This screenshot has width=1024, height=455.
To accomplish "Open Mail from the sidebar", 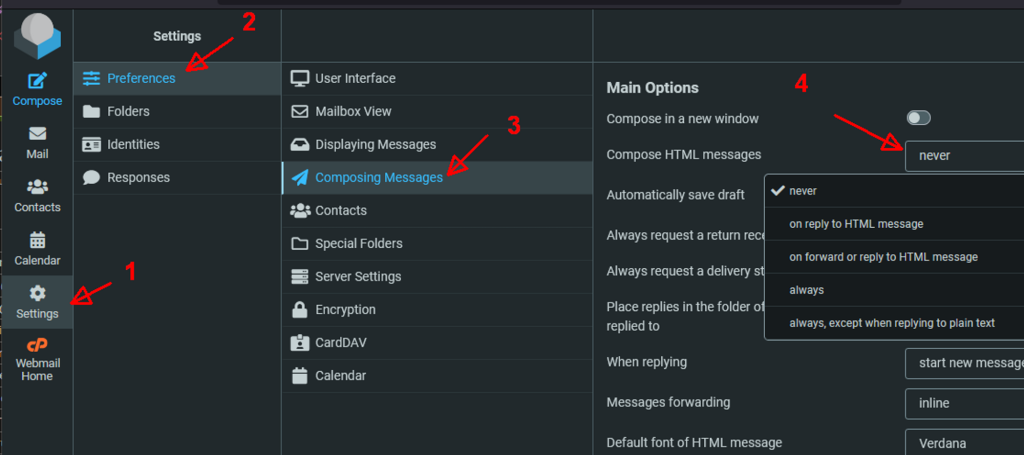I will (x=37, y=135).
